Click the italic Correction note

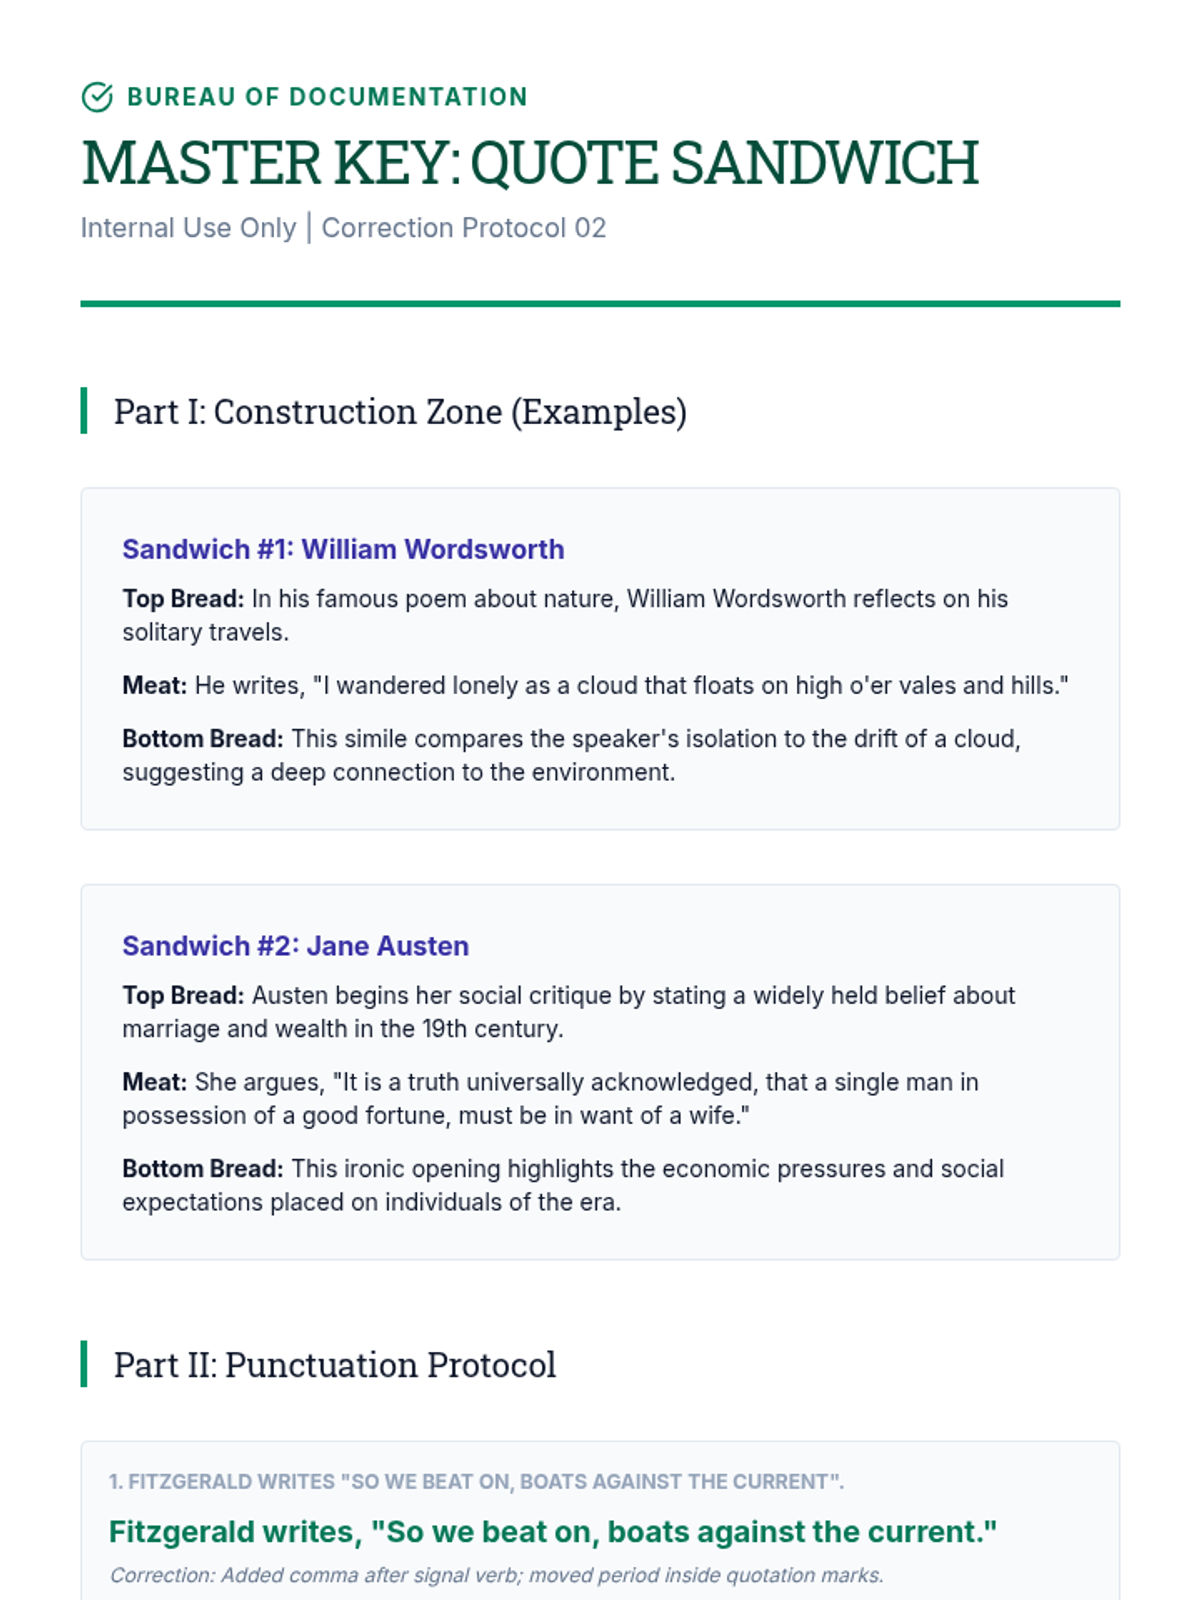(497, 1575)
